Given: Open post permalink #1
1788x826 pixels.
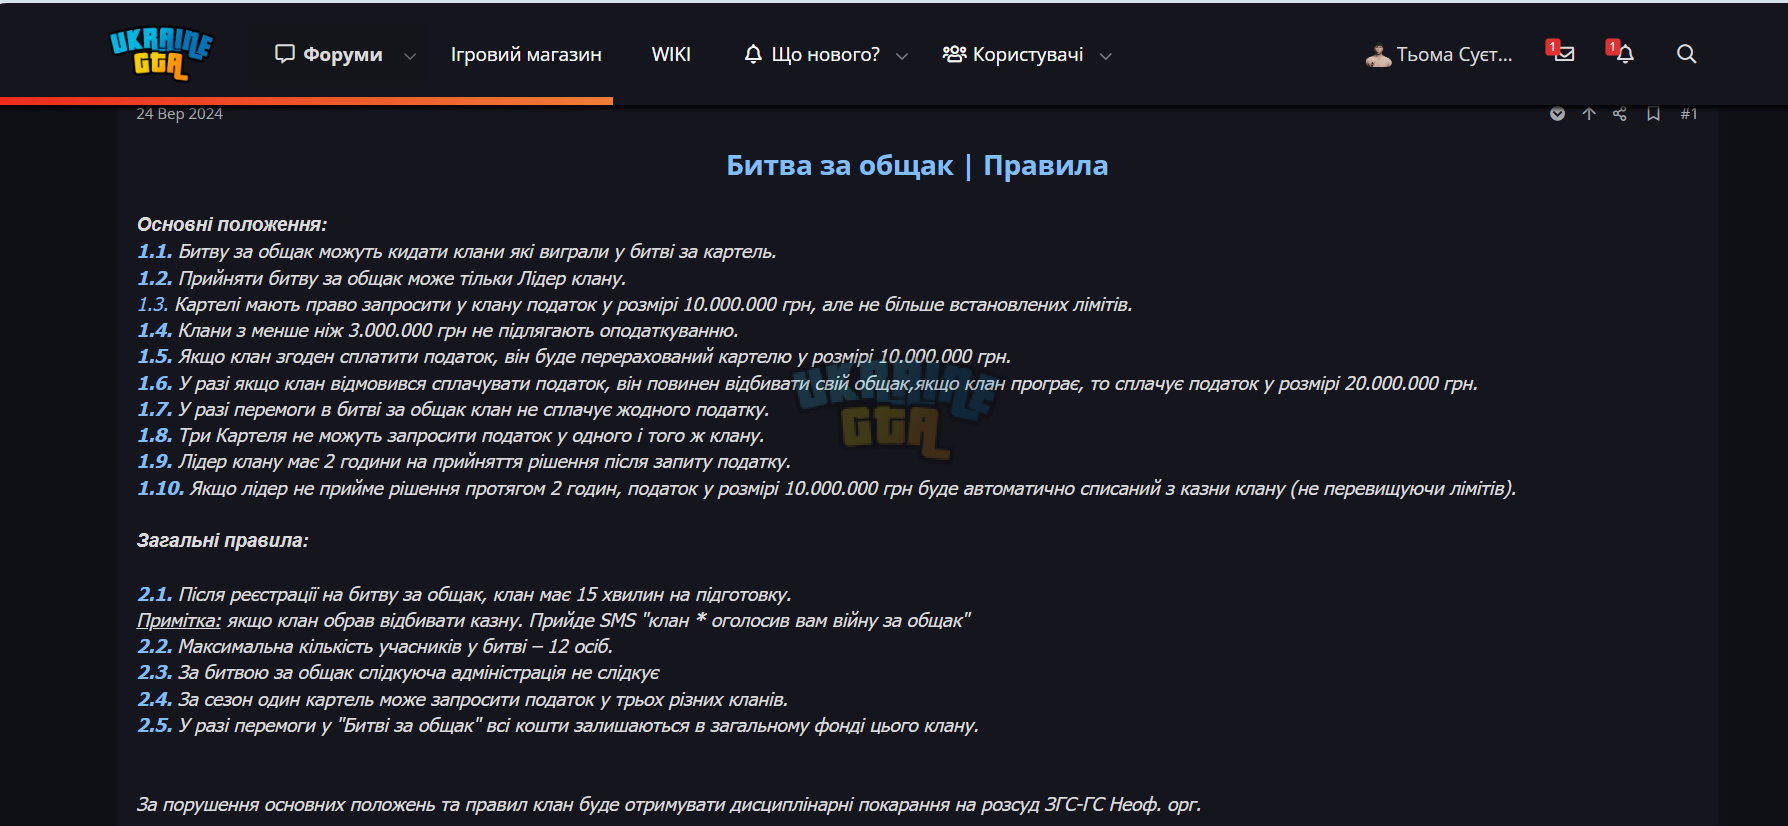Looking at the screenshot, I should [1689, 114].
